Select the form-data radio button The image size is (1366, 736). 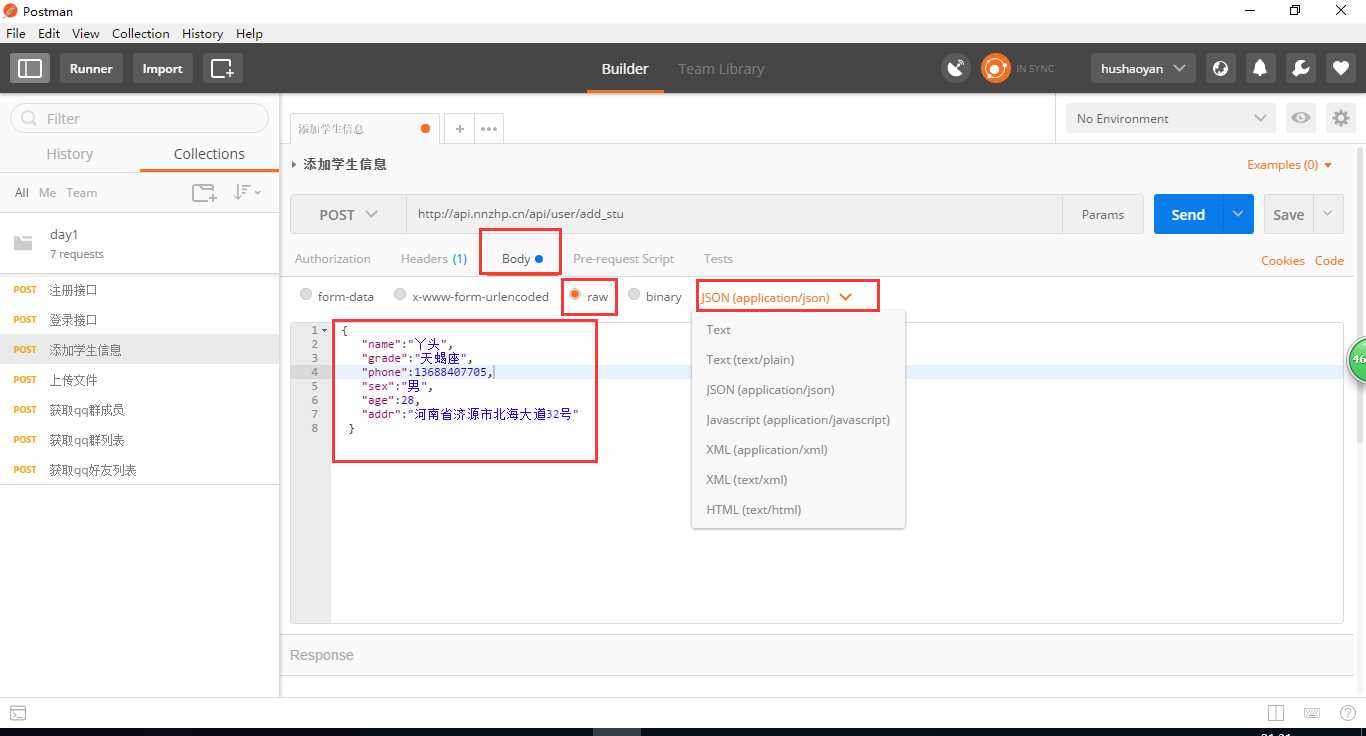[x=306, y=295]
